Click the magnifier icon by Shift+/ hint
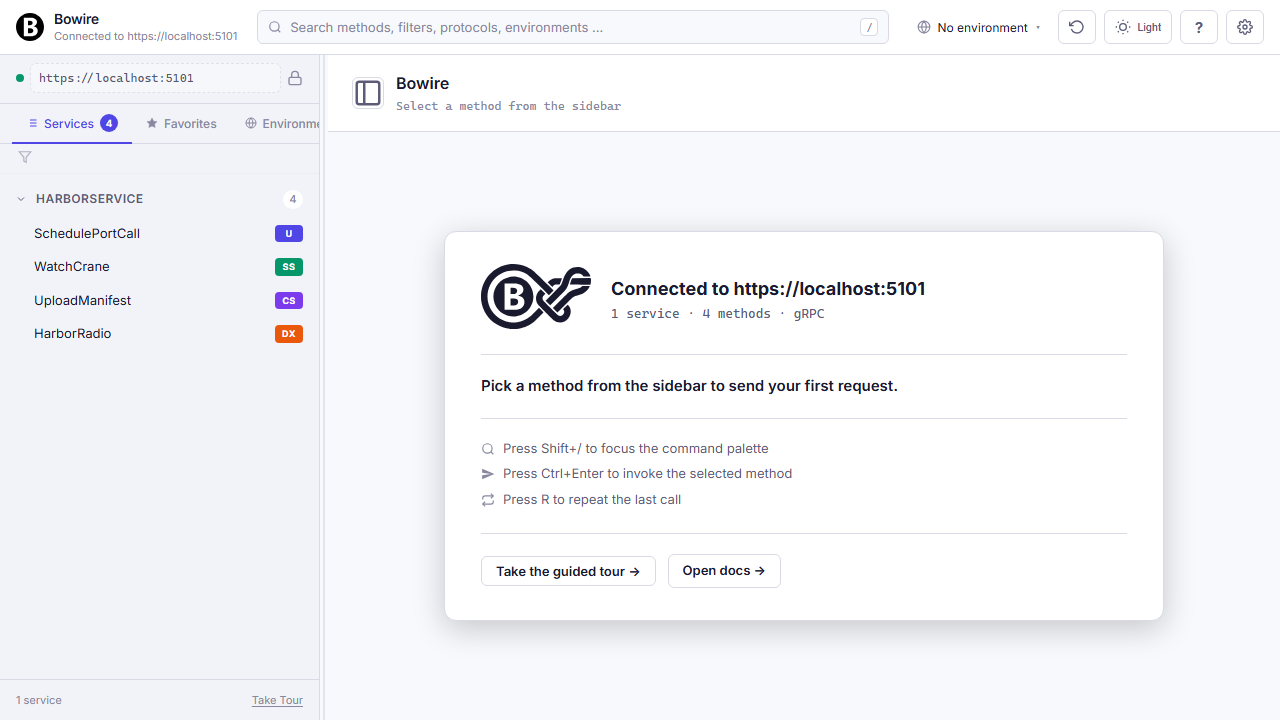1280x720 pixels. click(488, 449)
